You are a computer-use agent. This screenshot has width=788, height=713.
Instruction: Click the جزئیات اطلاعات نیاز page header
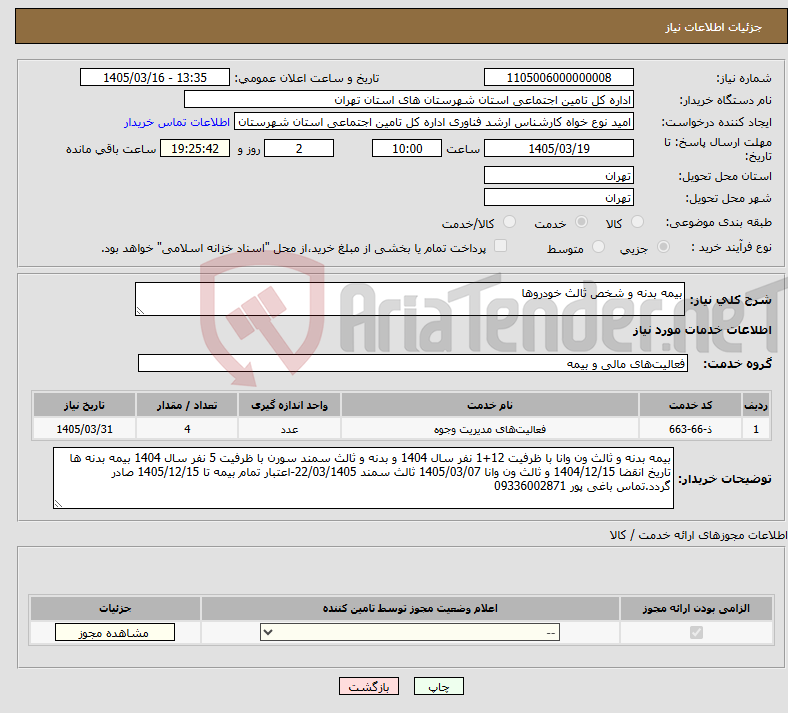714,27
